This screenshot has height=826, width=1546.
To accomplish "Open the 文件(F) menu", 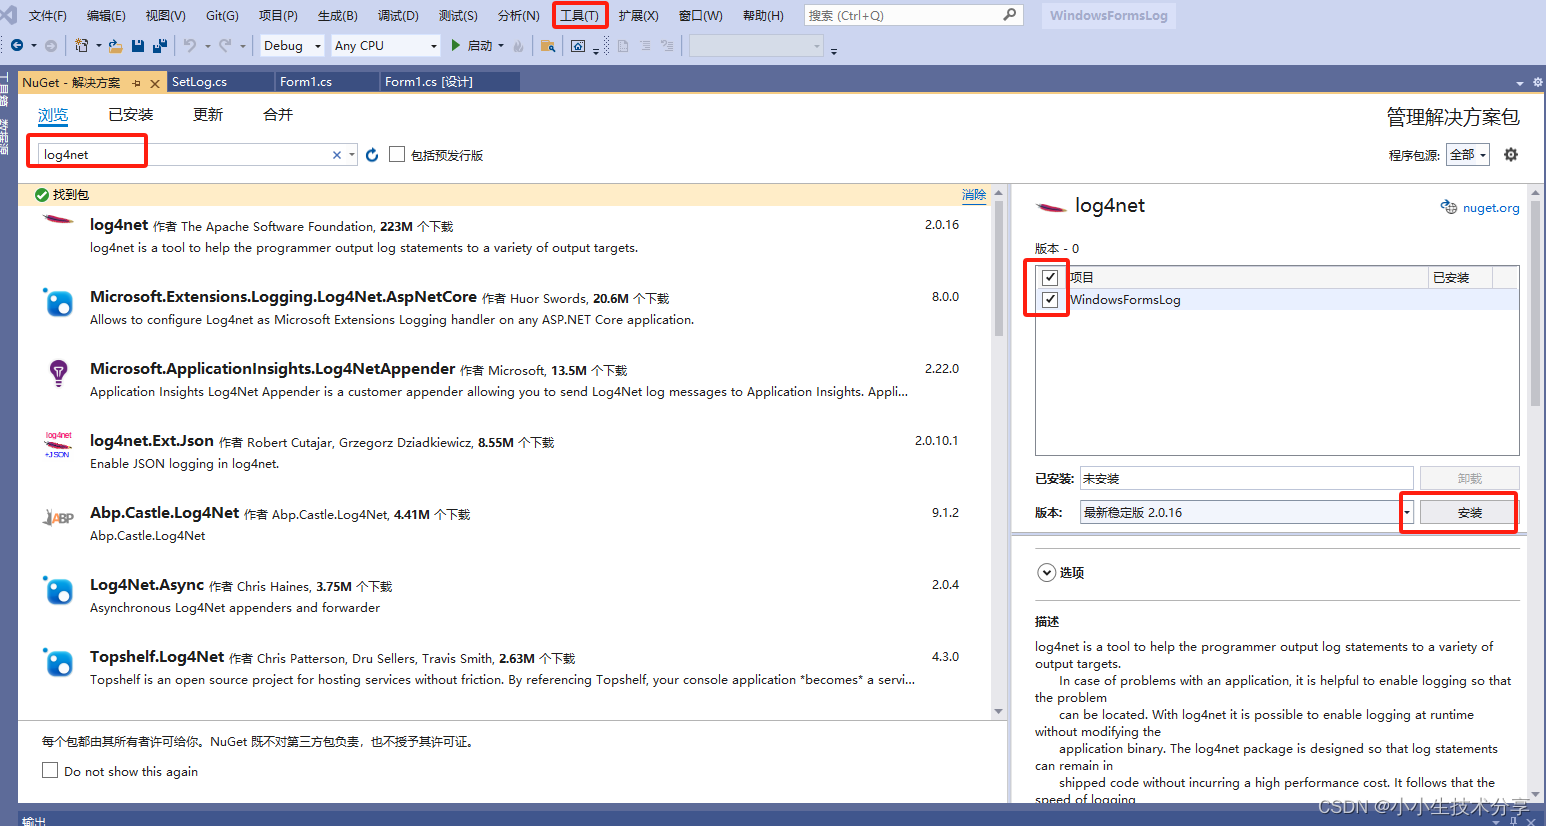I will [x=47, y=15].
